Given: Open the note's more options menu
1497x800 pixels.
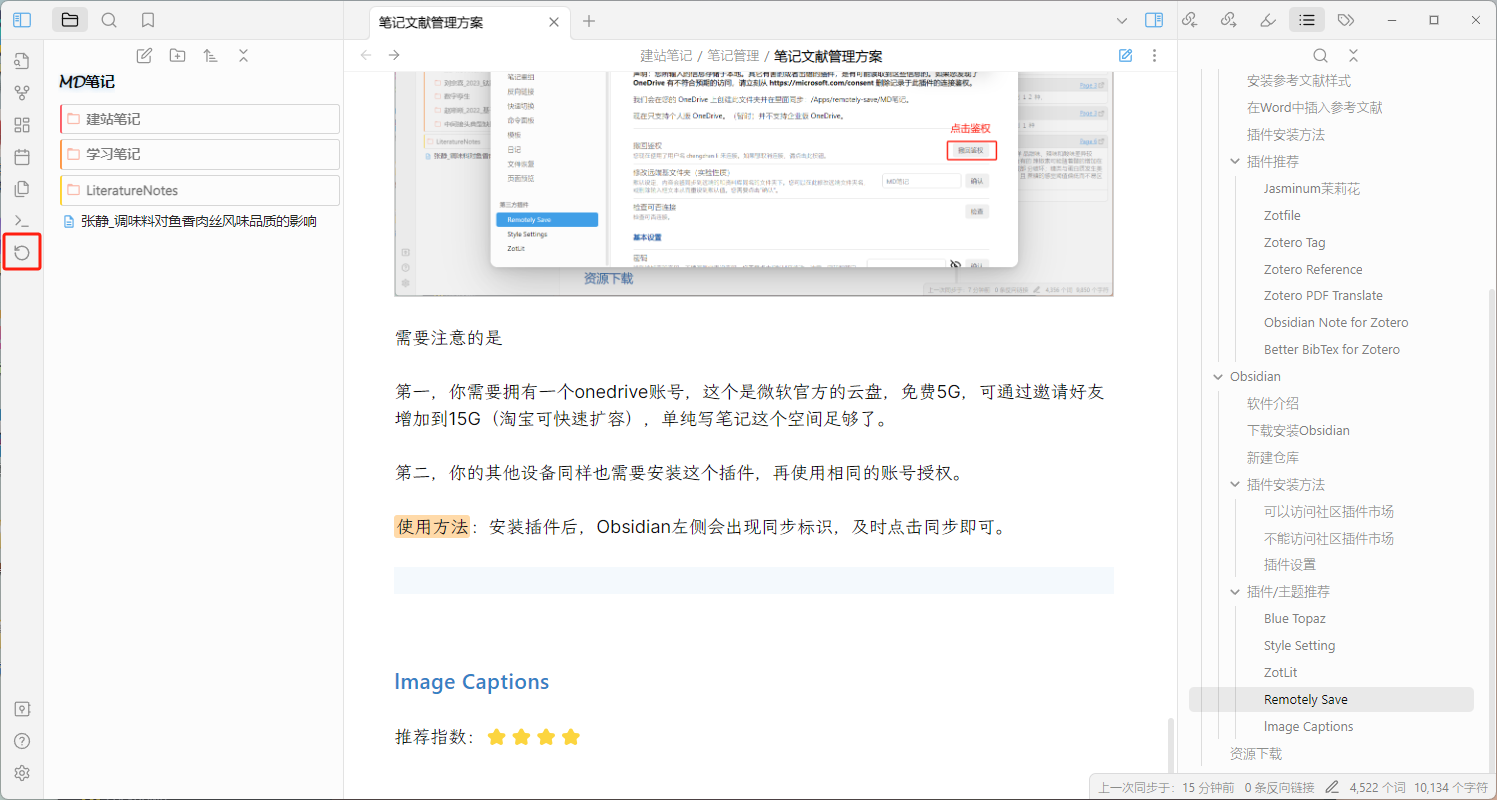Looking at the screenshot, I should coord(1154,56).
